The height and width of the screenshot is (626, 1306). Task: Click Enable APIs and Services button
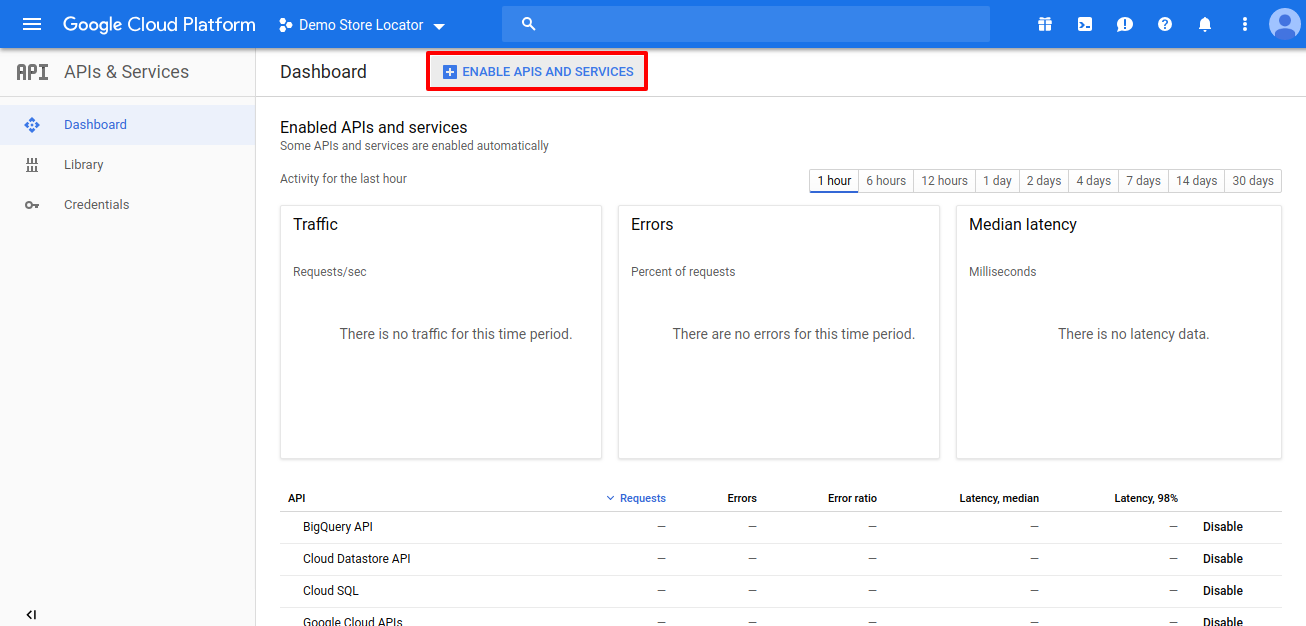coord(537,72)
